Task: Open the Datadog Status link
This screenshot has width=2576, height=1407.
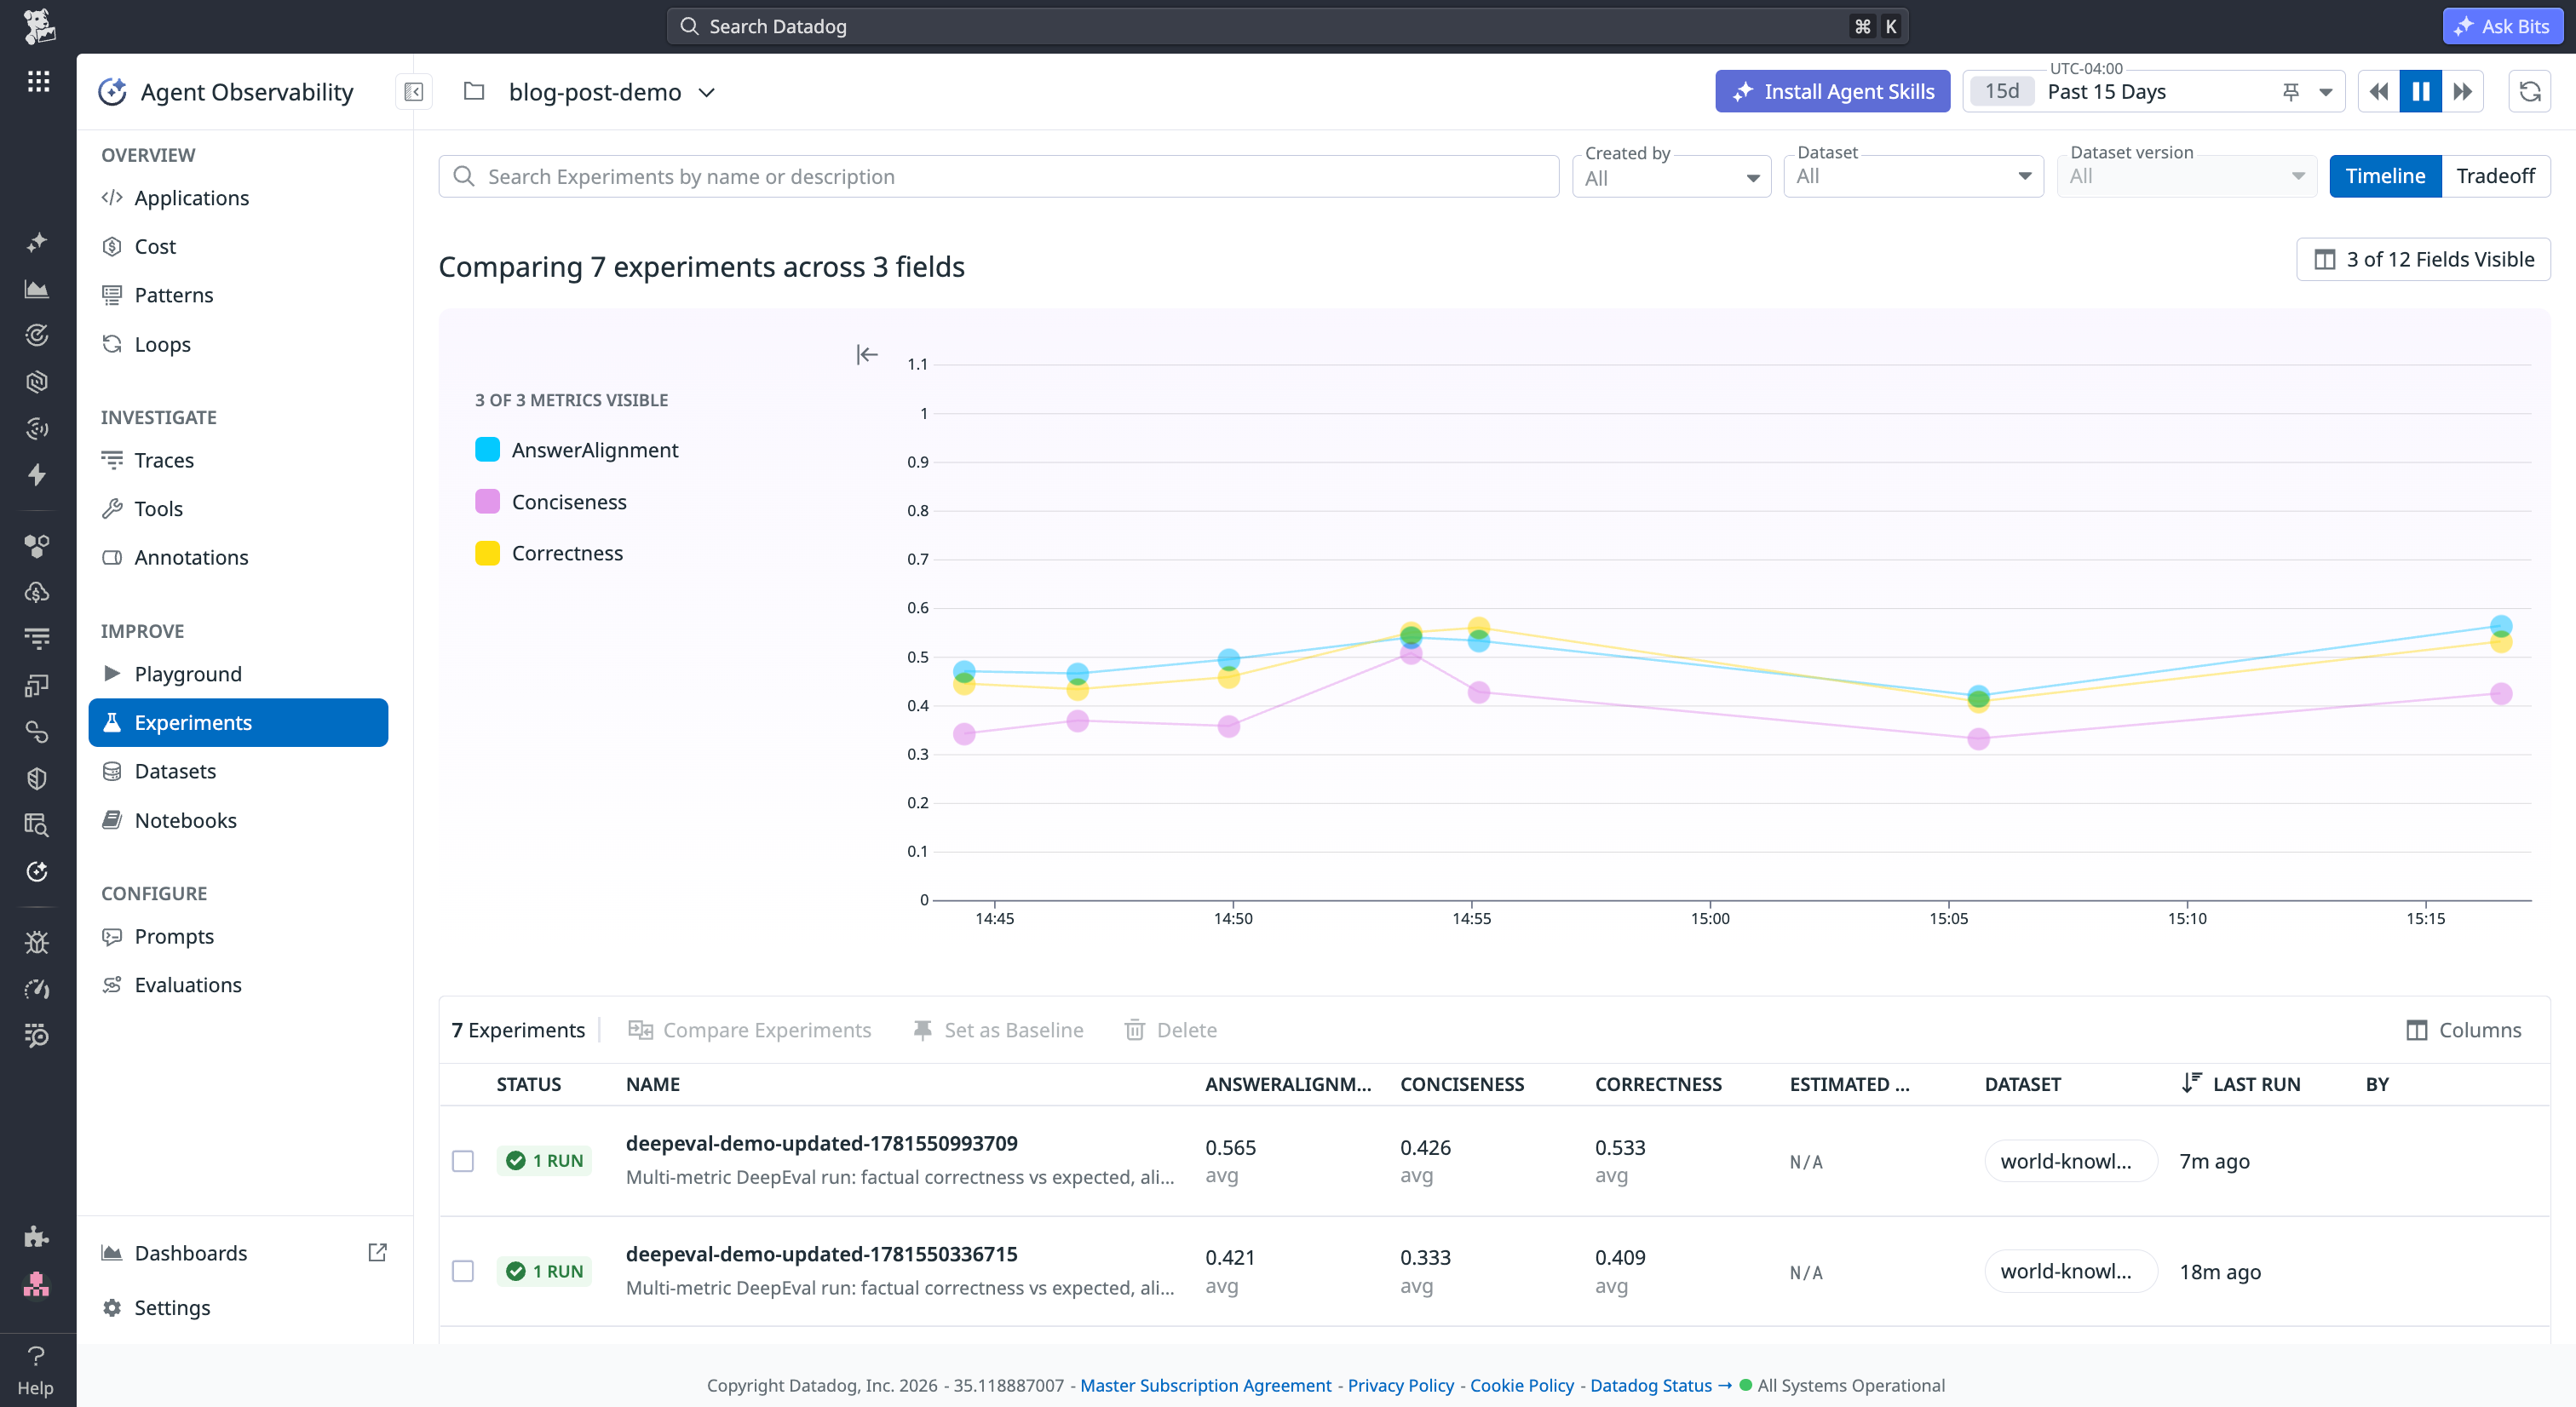Action: (1660, 1385)
